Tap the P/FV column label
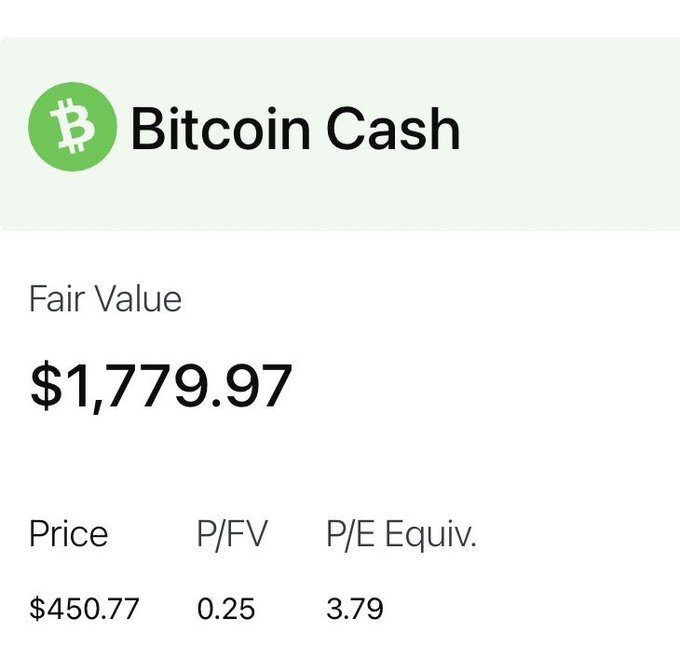Image resolution: width=680 pixels, height=660 pixels. click(232, 533)
